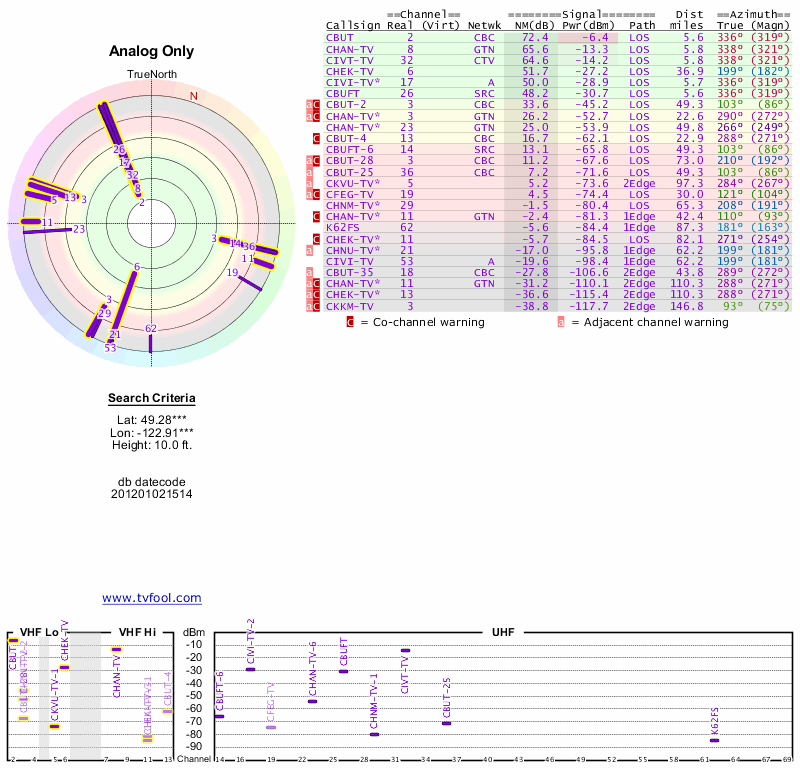The image size is (800, 768).
Task: Click the TrueNorth label above the radar
Action: pyautogui.click(x=152, y=74)
